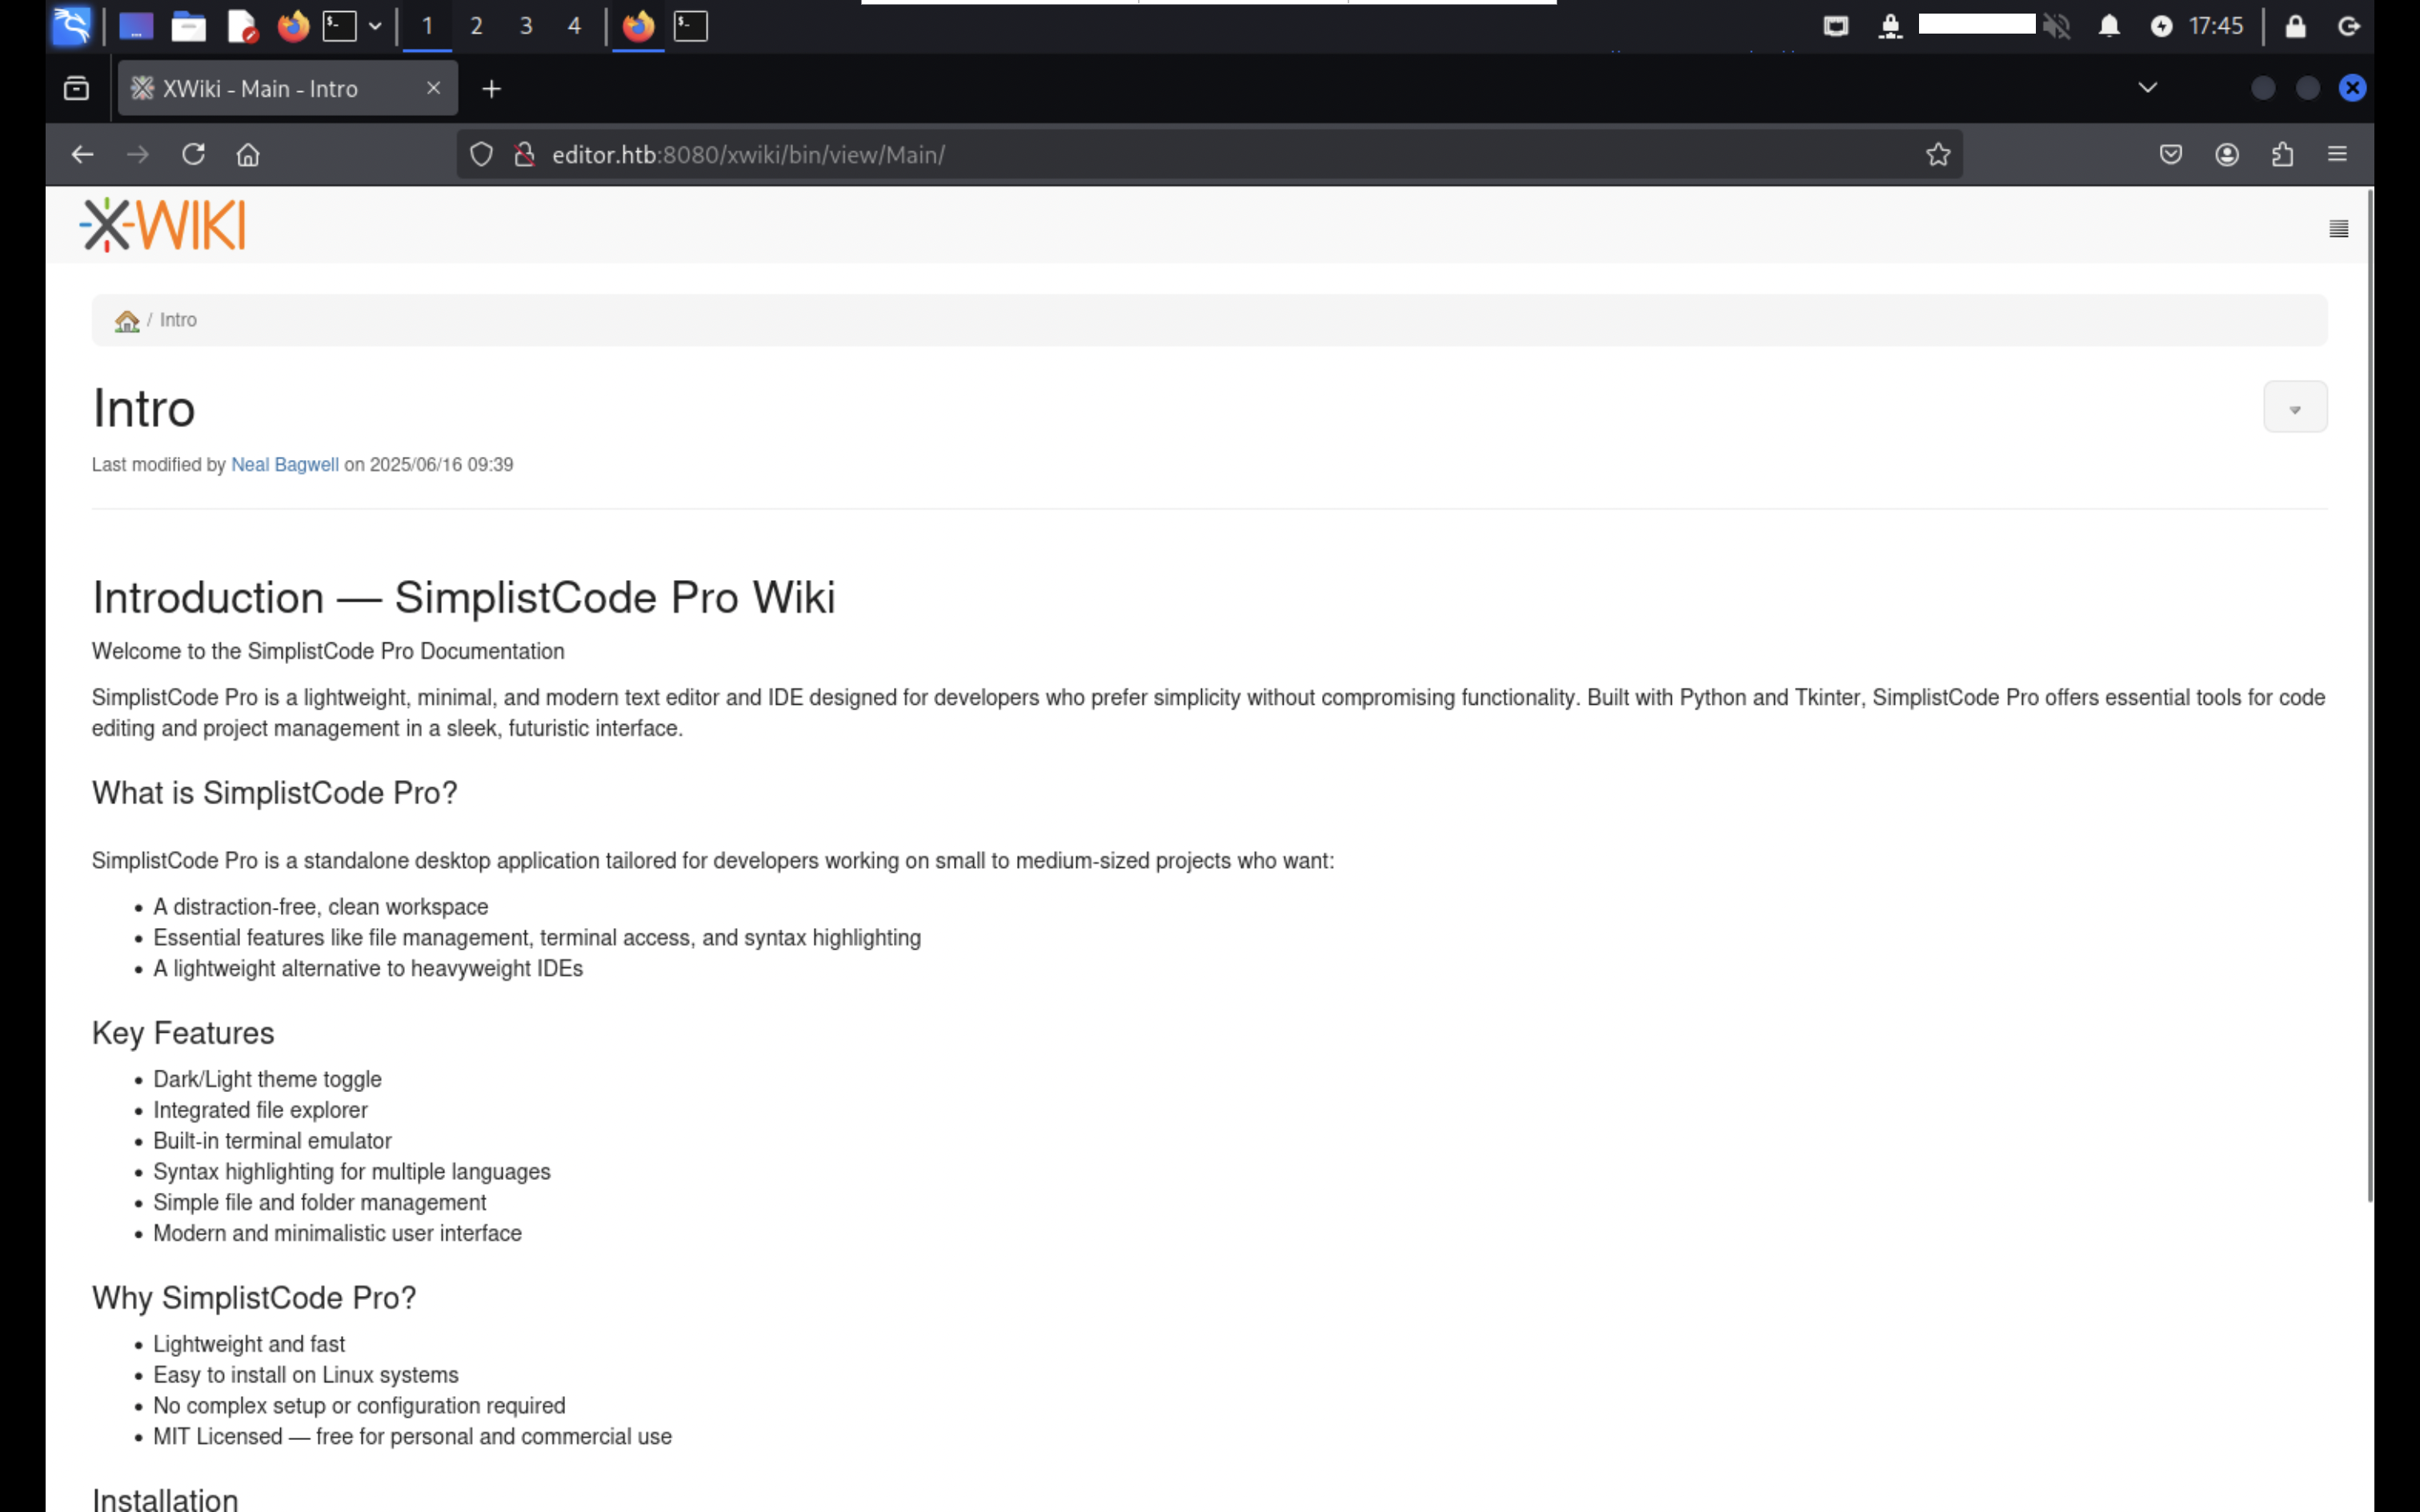Toggle the muted volume icon

(x=2056, y=26)
